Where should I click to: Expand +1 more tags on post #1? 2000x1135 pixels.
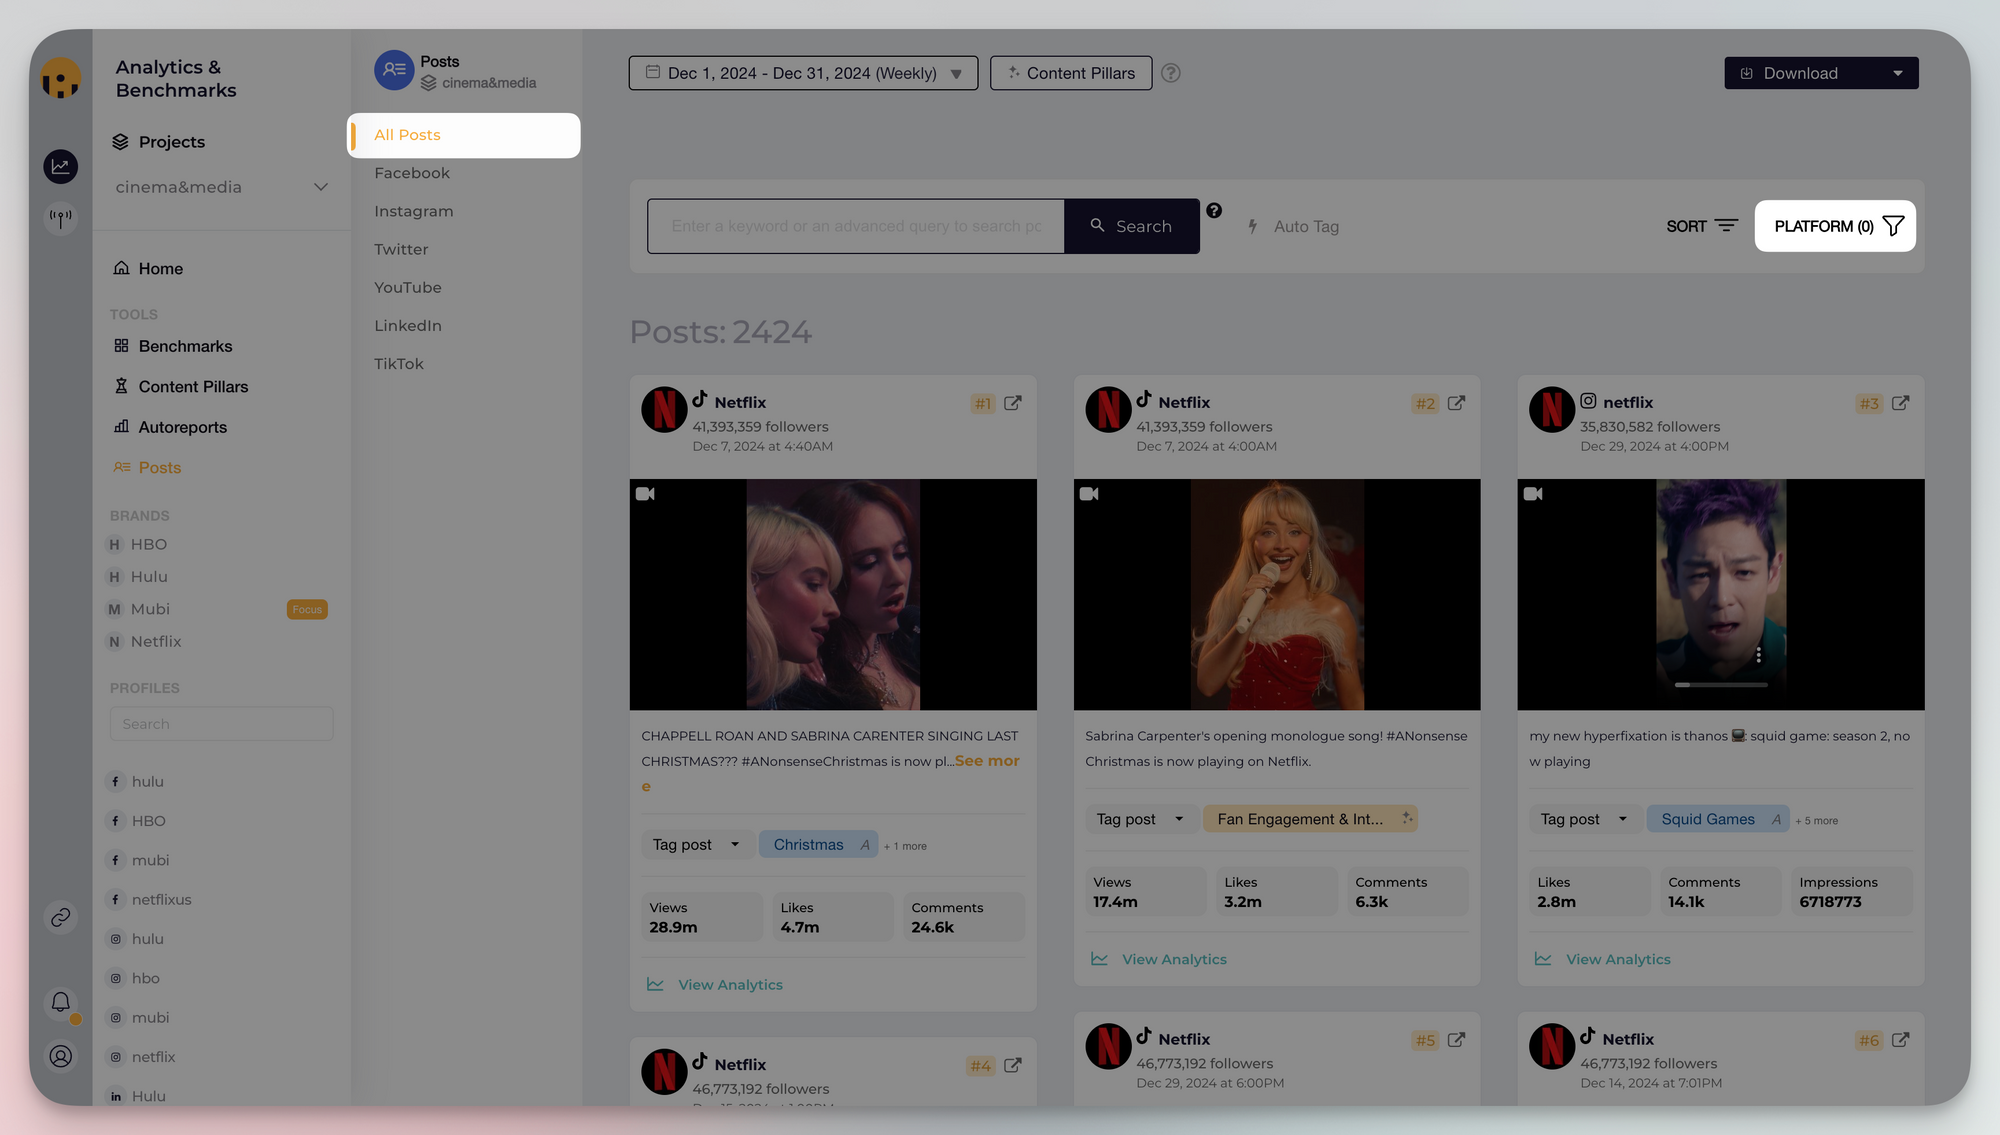click(x=905, y=846)
